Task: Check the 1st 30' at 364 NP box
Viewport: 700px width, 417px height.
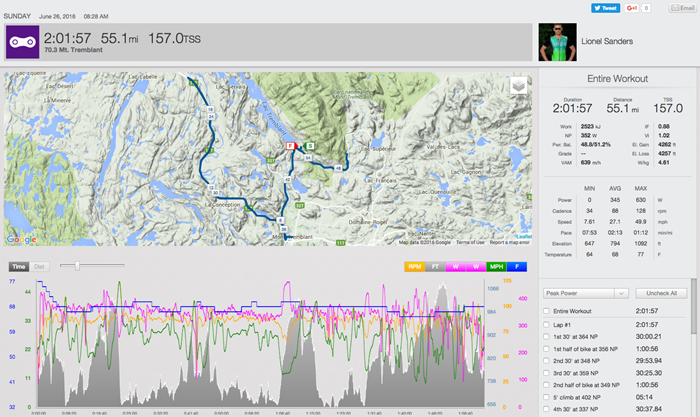Action: tap(546, 337)
